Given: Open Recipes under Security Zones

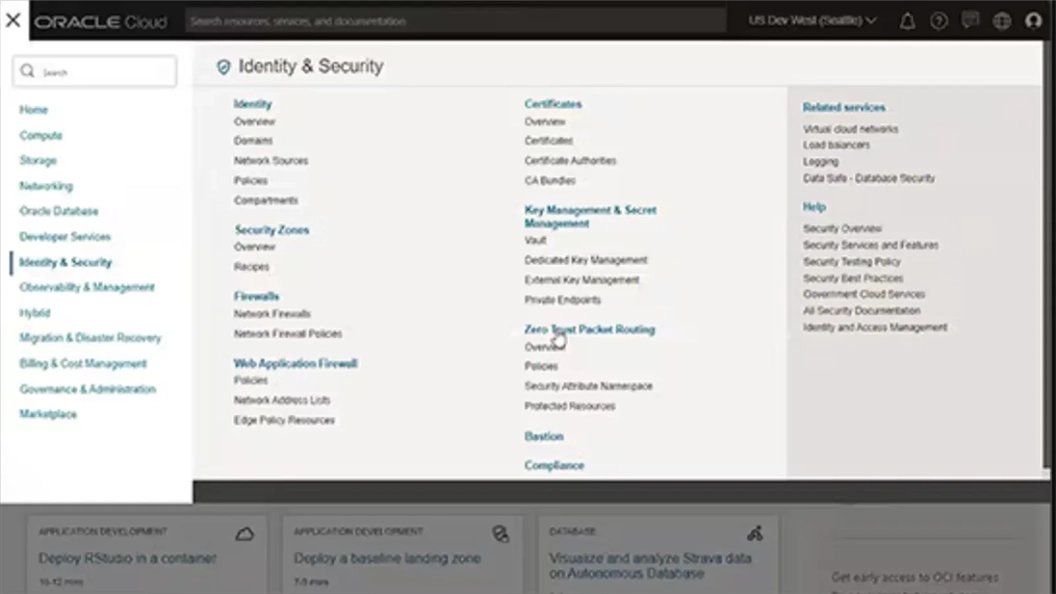Looking at the screenshot, I should (x=251, y=267).
